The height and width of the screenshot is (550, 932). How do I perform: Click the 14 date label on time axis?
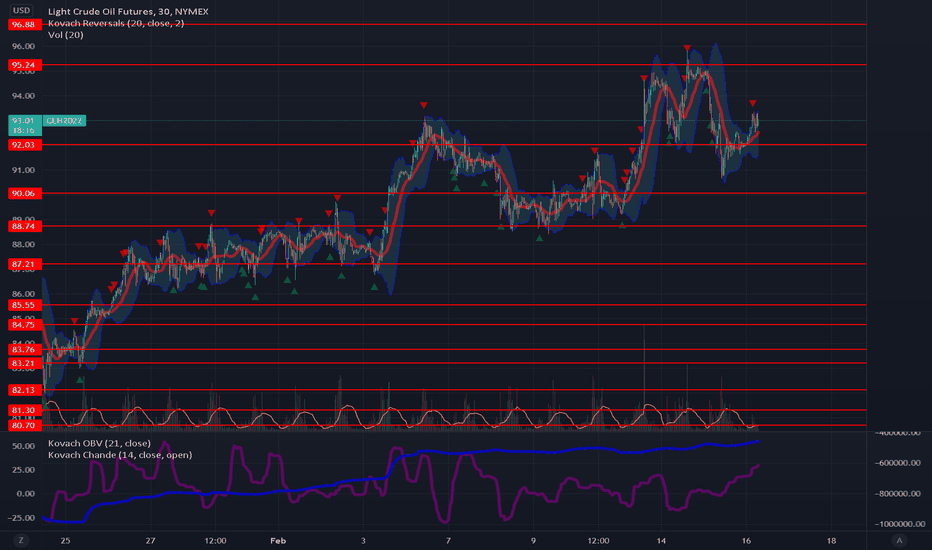[661, 540]
